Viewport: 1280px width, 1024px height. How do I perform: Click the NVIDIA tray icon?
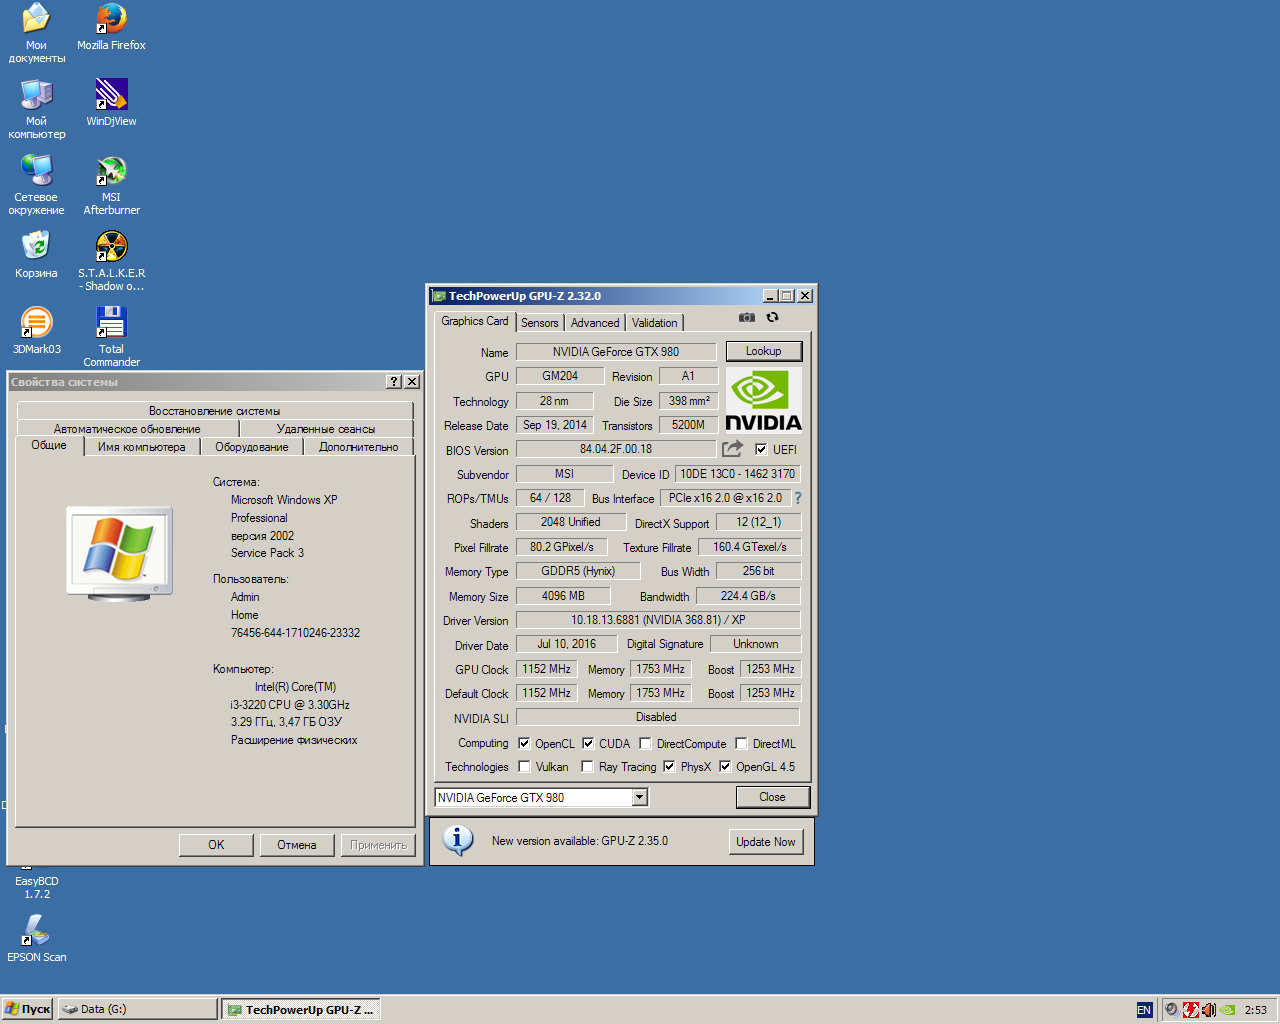pos(1227,1010)
